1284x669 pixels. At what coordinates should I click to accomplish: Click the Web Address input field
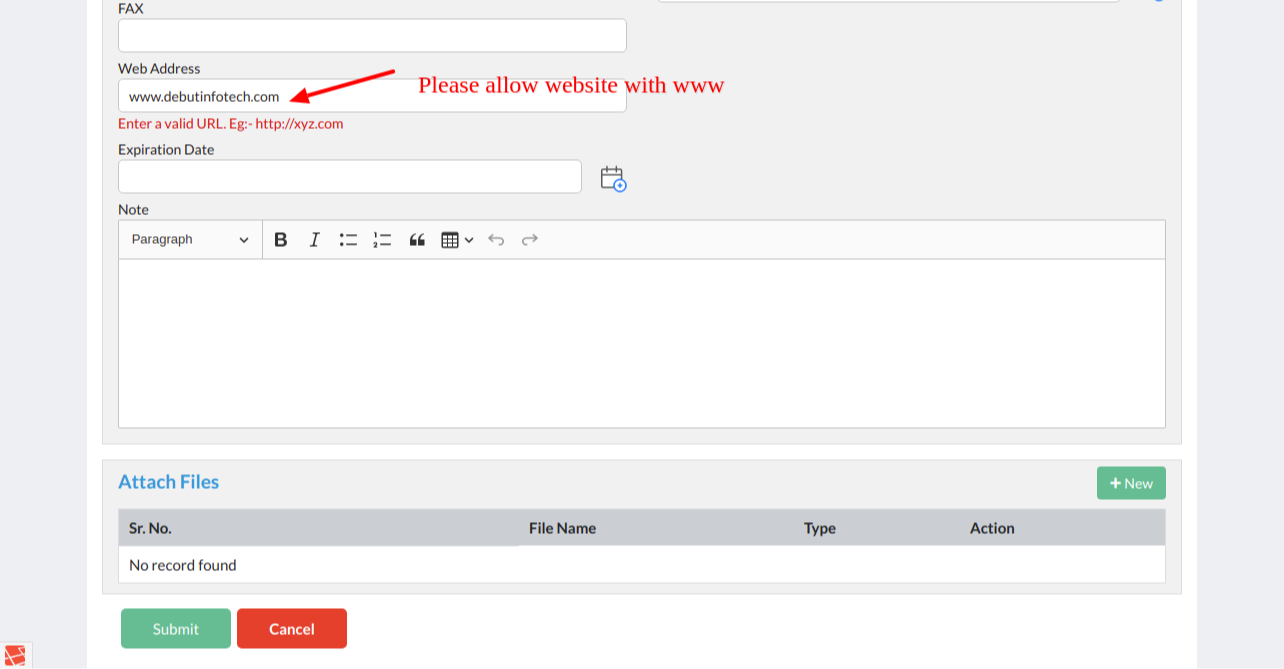tap(372, 96)
